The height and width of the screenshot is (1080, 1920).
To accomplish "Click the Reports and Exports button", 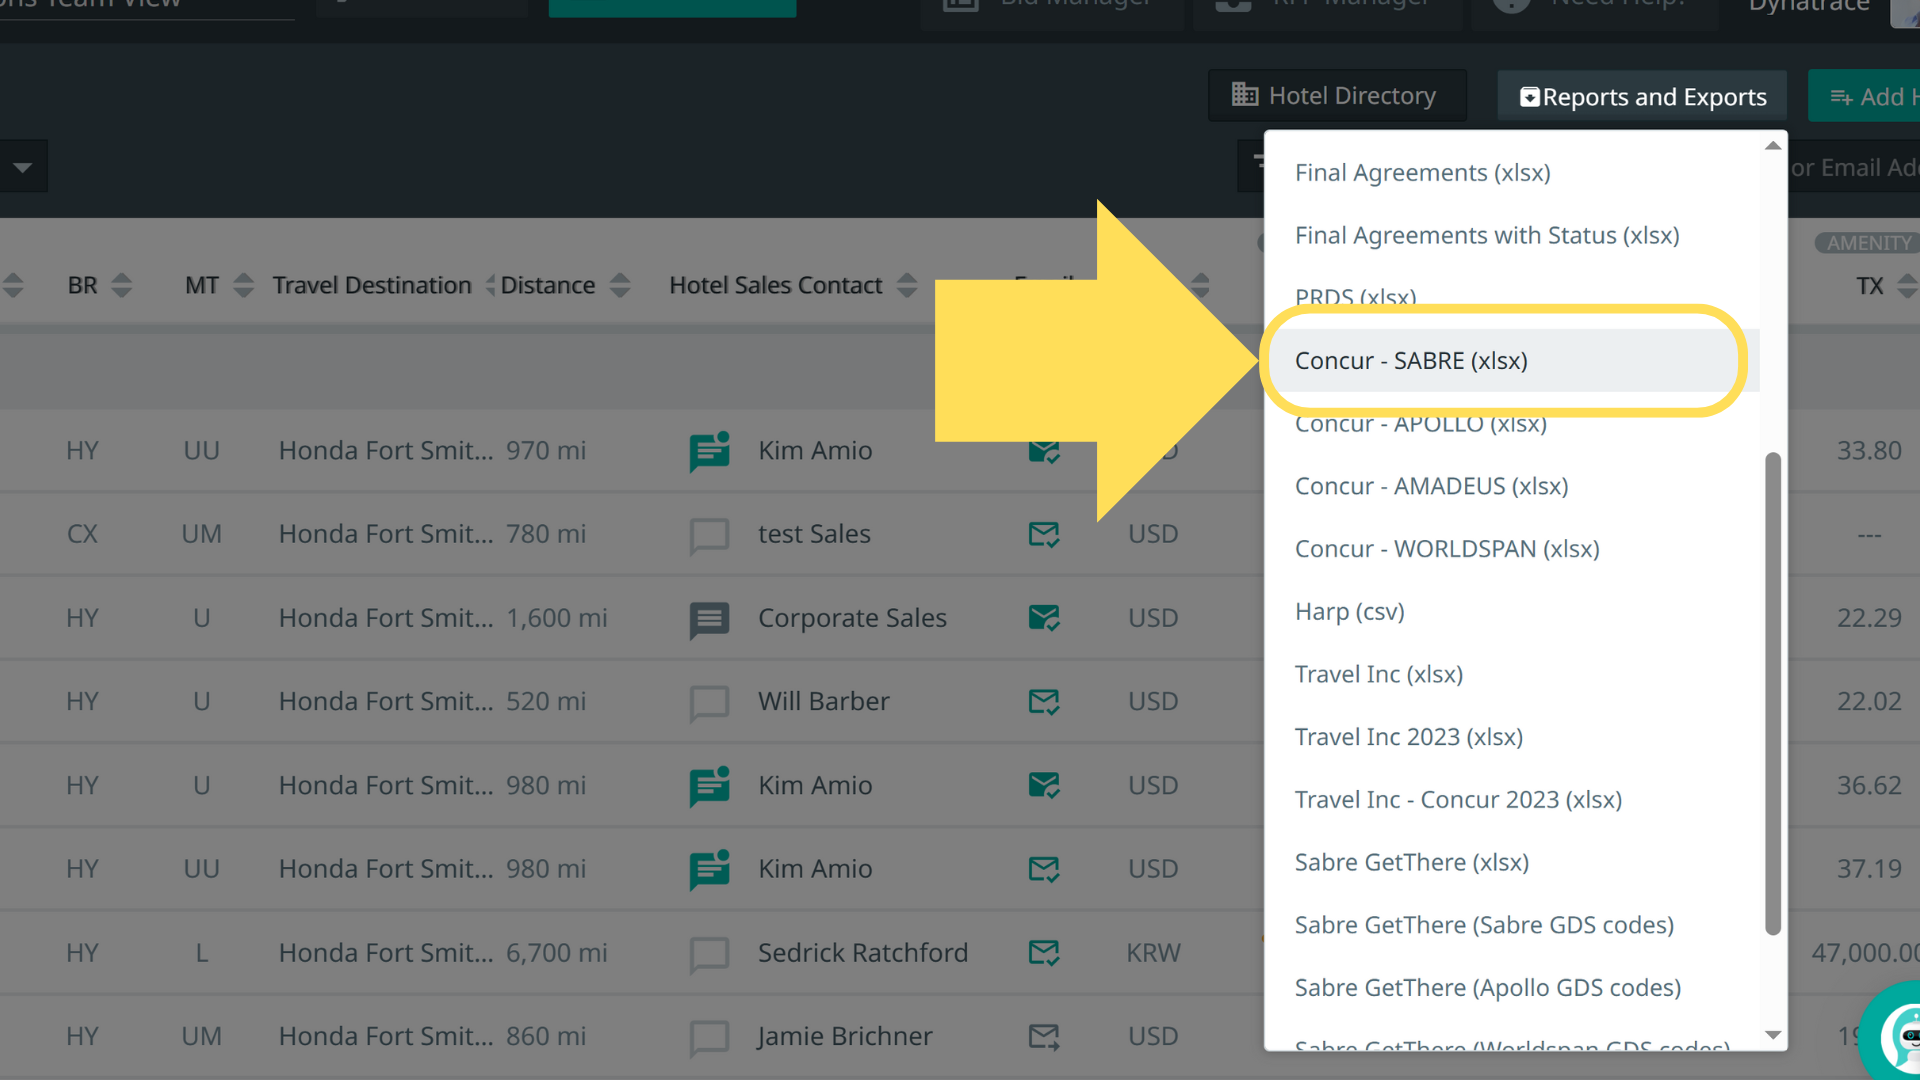I will (x=1642, y=97).
